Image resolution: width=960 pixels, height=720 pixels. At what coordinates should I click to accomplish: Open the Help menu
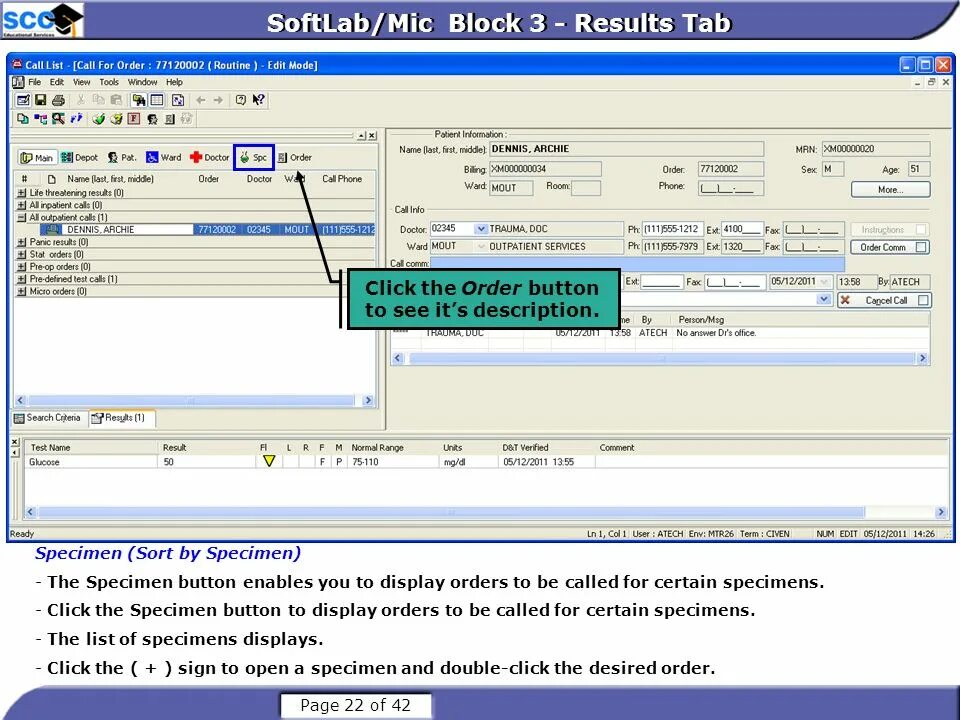click(174, 82)
